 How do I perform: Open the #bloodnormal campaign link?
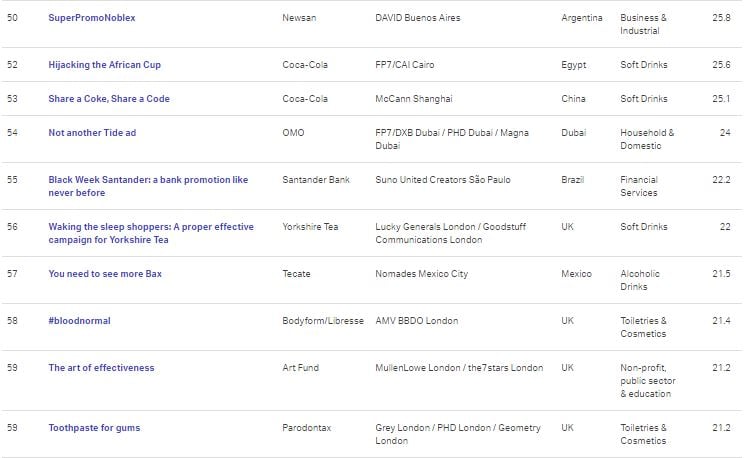(79, 321)
